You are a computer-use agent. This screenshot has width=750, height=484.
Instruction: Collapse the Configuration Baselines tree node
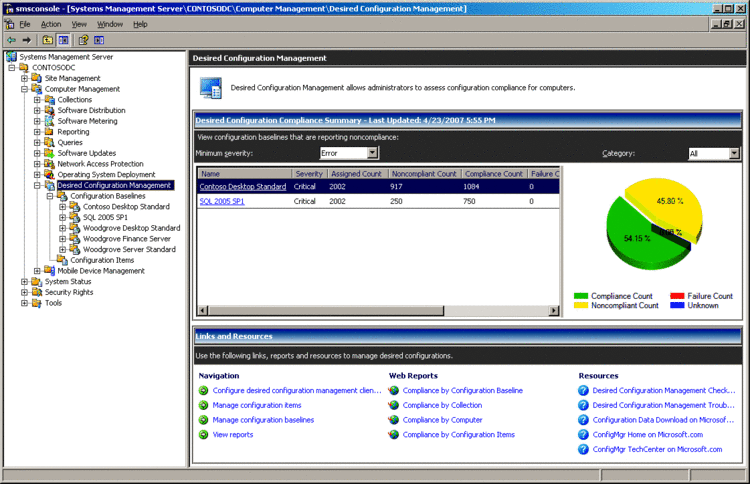pyautogui.click(x=50, y=196)
